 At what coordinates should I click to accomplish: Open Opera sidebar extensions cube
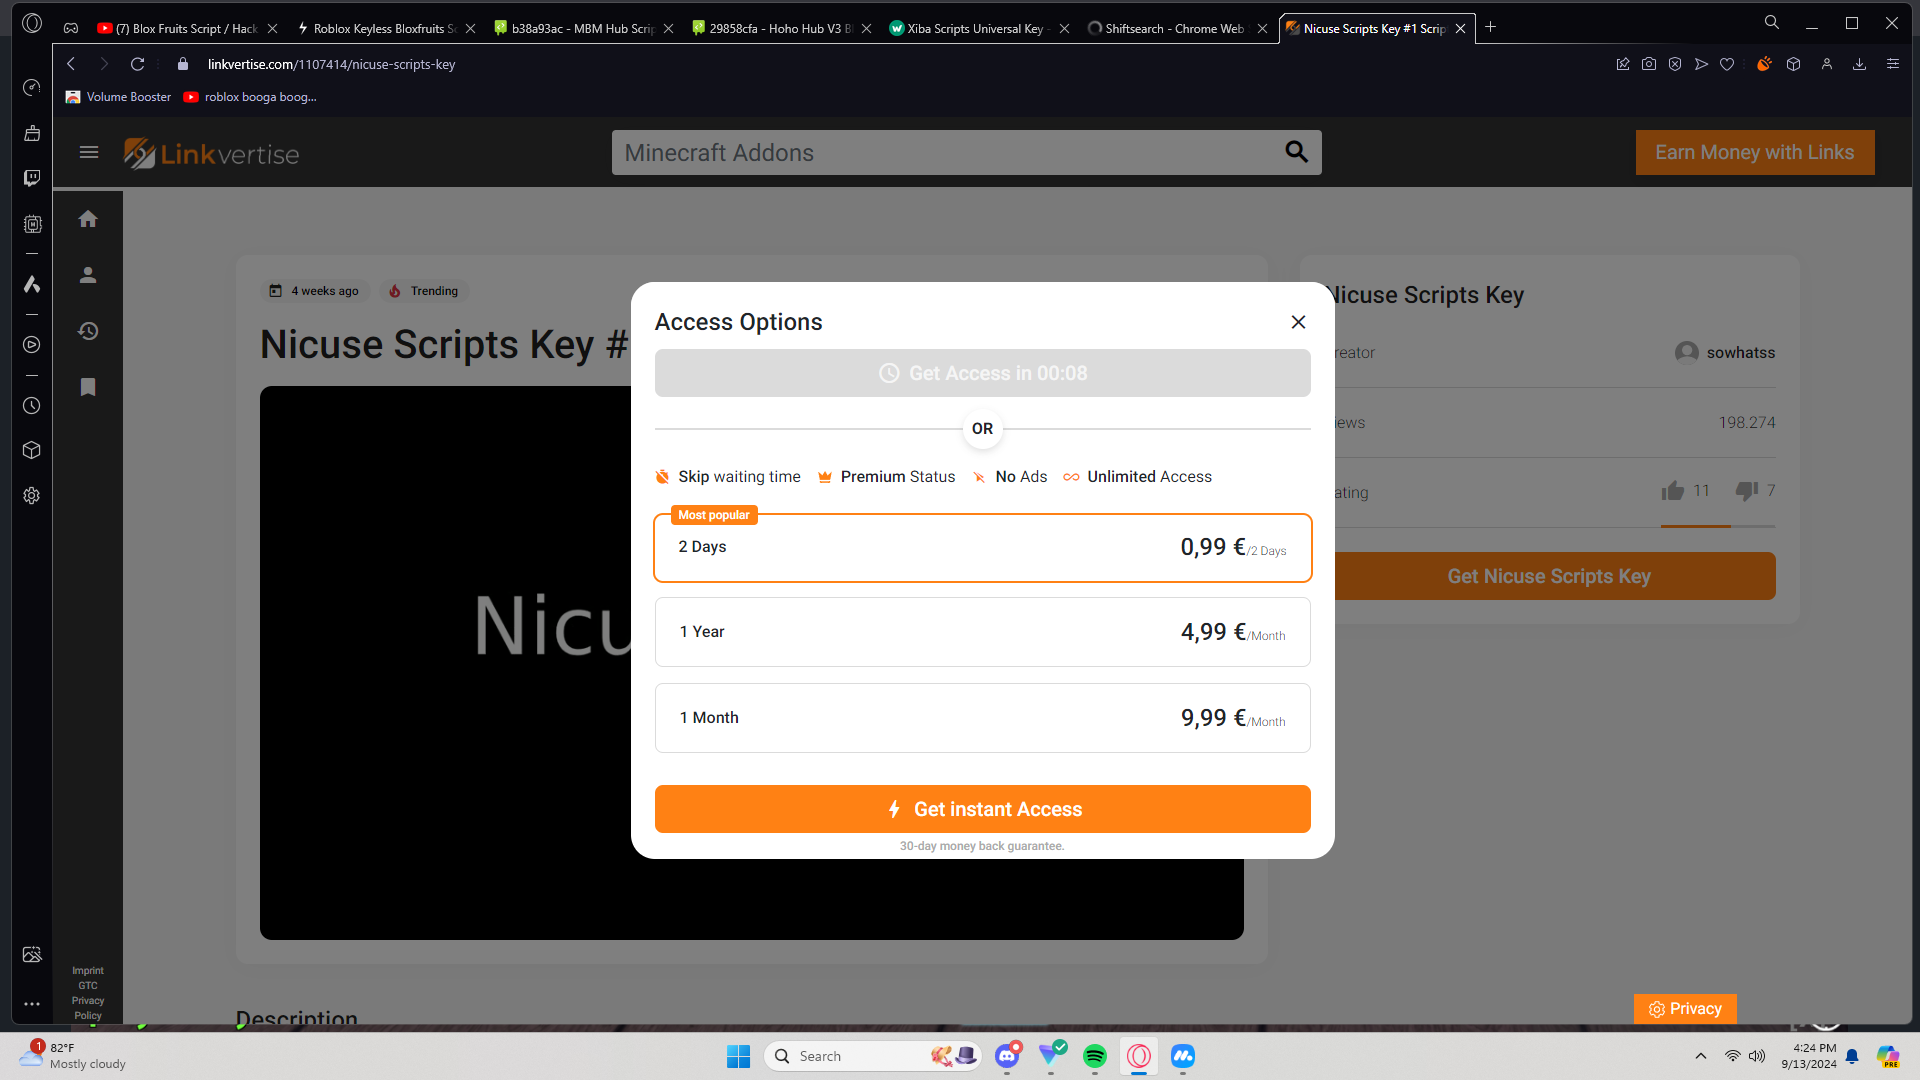[x=32, y=450]
